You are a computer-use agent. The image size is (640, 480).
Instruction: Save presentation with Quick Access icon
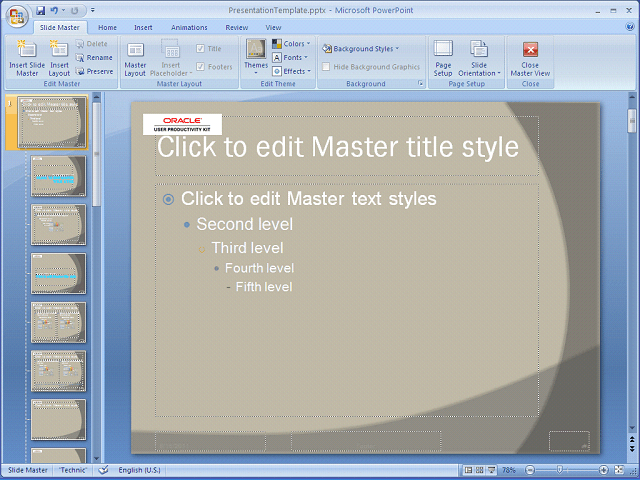pos(40,10)
